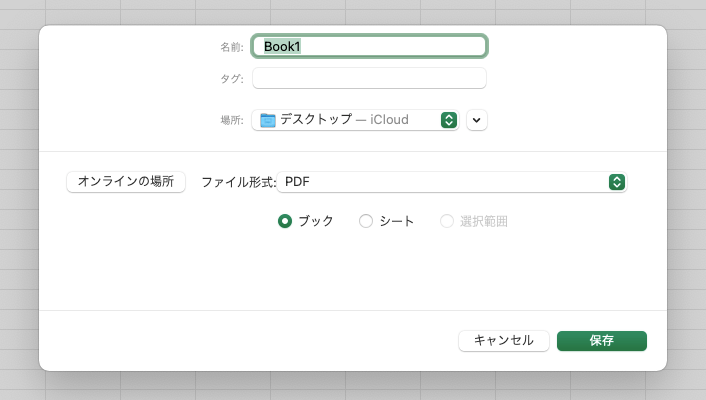Click the highlighted Book1 text

tap(282, 46)
